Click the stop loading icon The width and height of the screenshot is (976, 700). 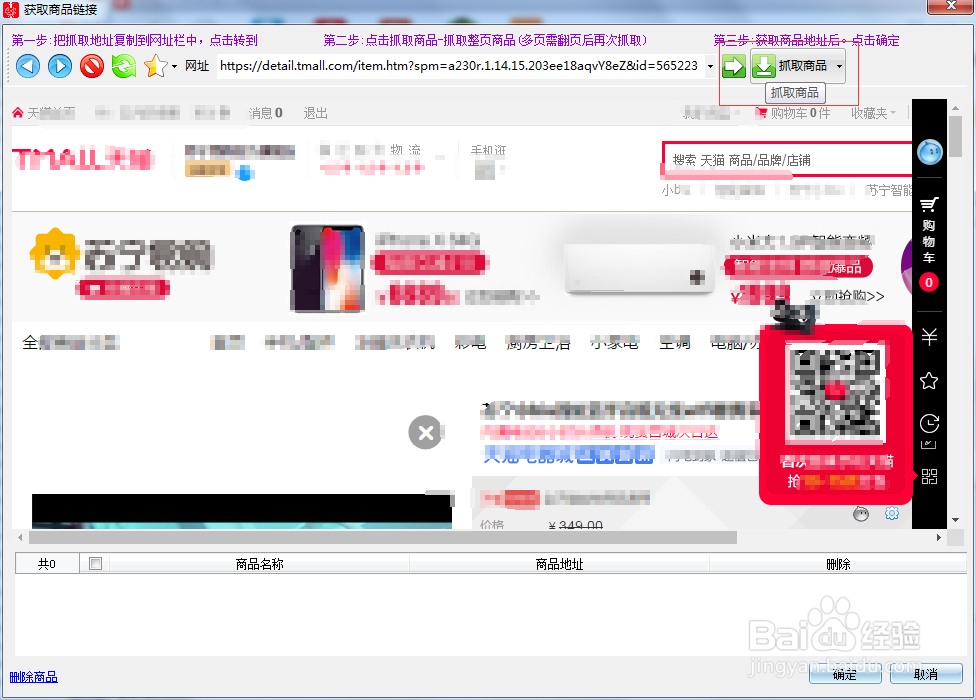pos(91,66)
